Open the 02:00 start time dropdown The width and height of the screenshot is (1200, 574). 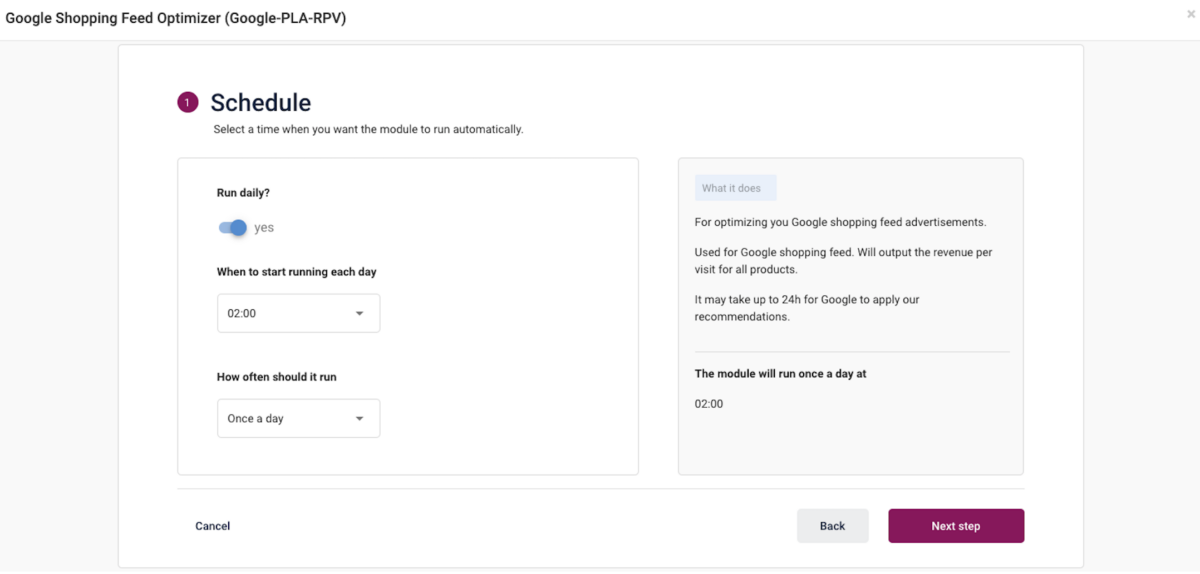(x=298, y=313)
